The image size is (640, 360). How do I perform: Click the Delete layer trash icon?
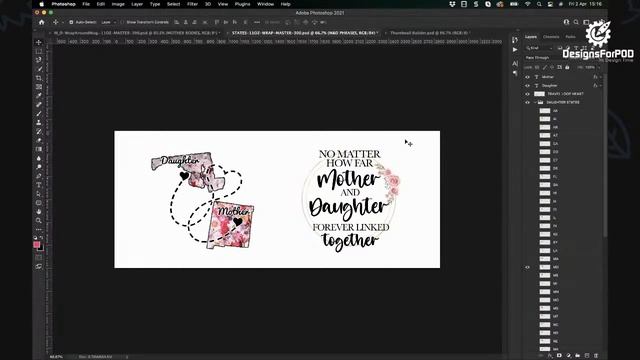point(596,356)
